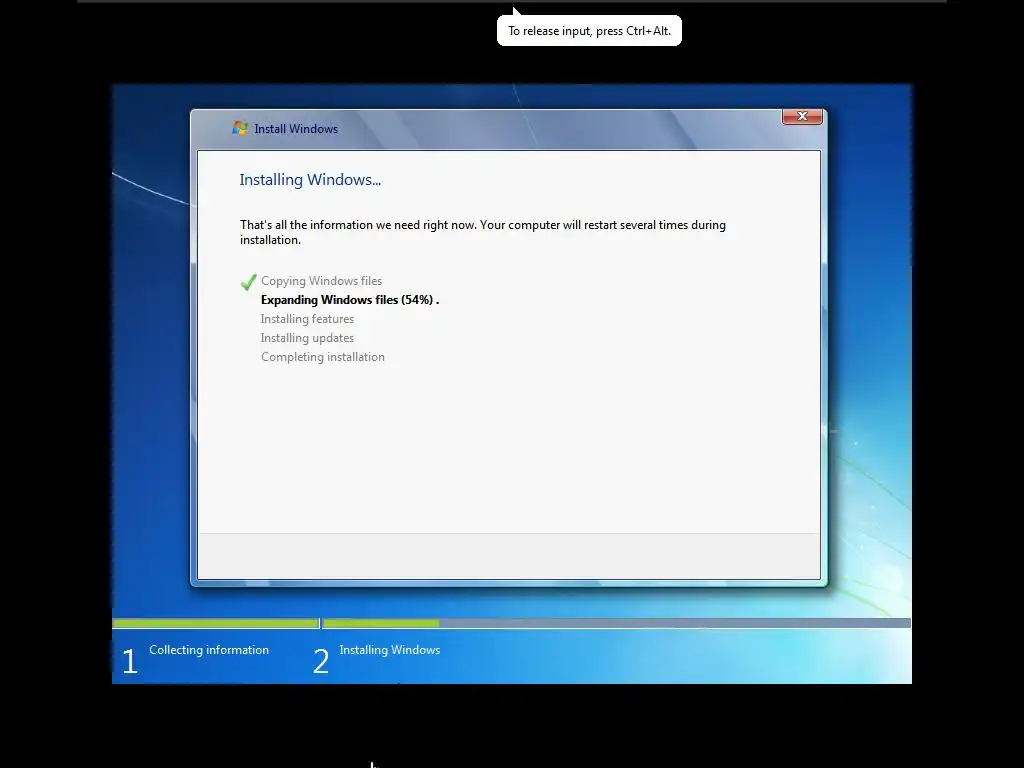Click the green checkmark beside Copying Windows files
The width and height of the screenshot is (1024, 768).
248,282
